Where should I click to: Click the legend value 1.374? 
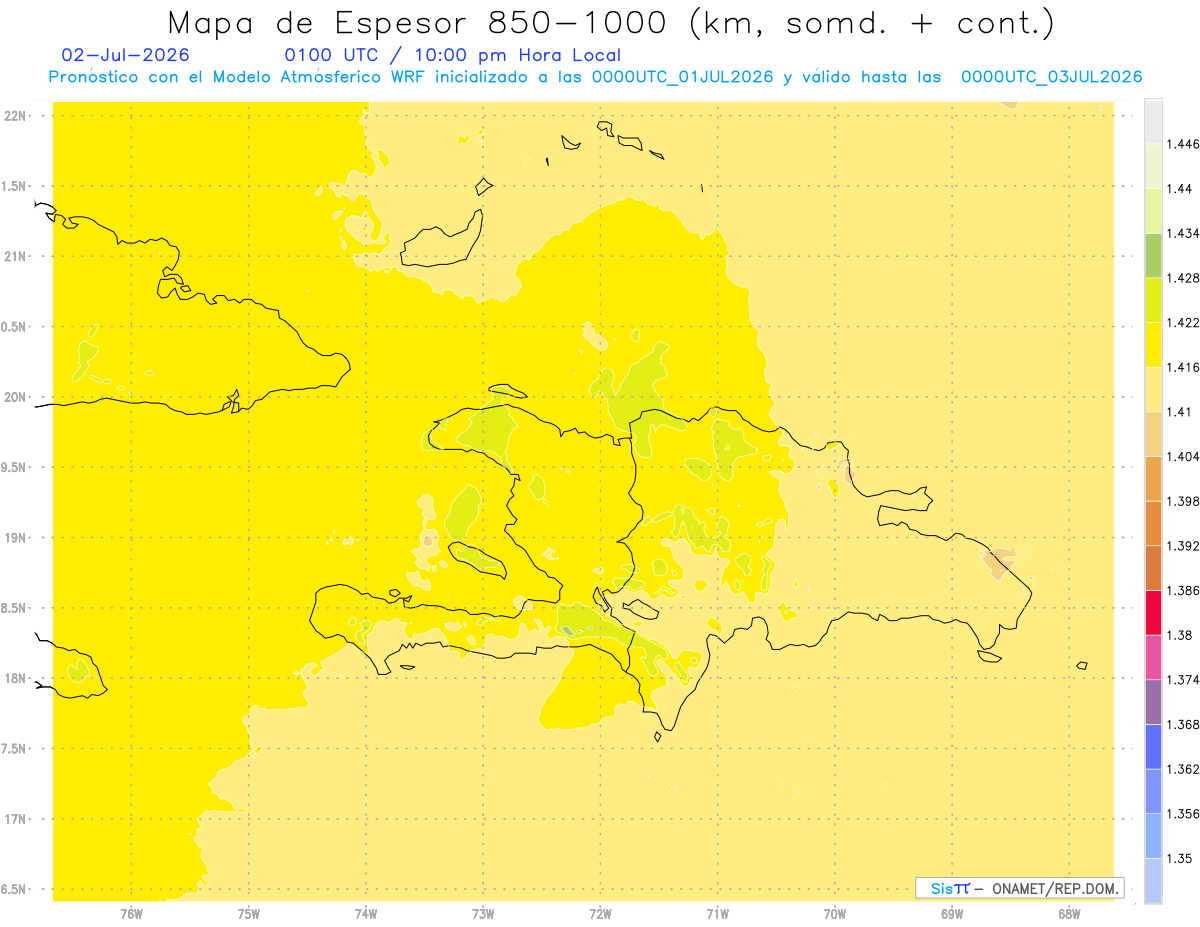point(1185,680)
